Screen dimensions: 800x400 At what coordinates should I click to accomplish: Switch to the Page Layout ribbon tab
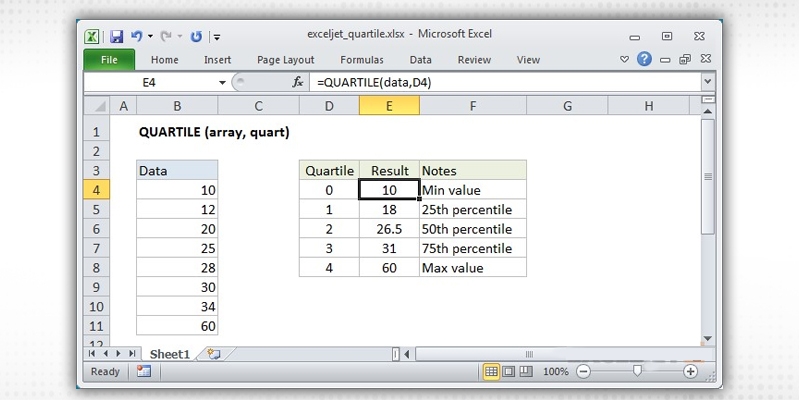click(285, 60)
